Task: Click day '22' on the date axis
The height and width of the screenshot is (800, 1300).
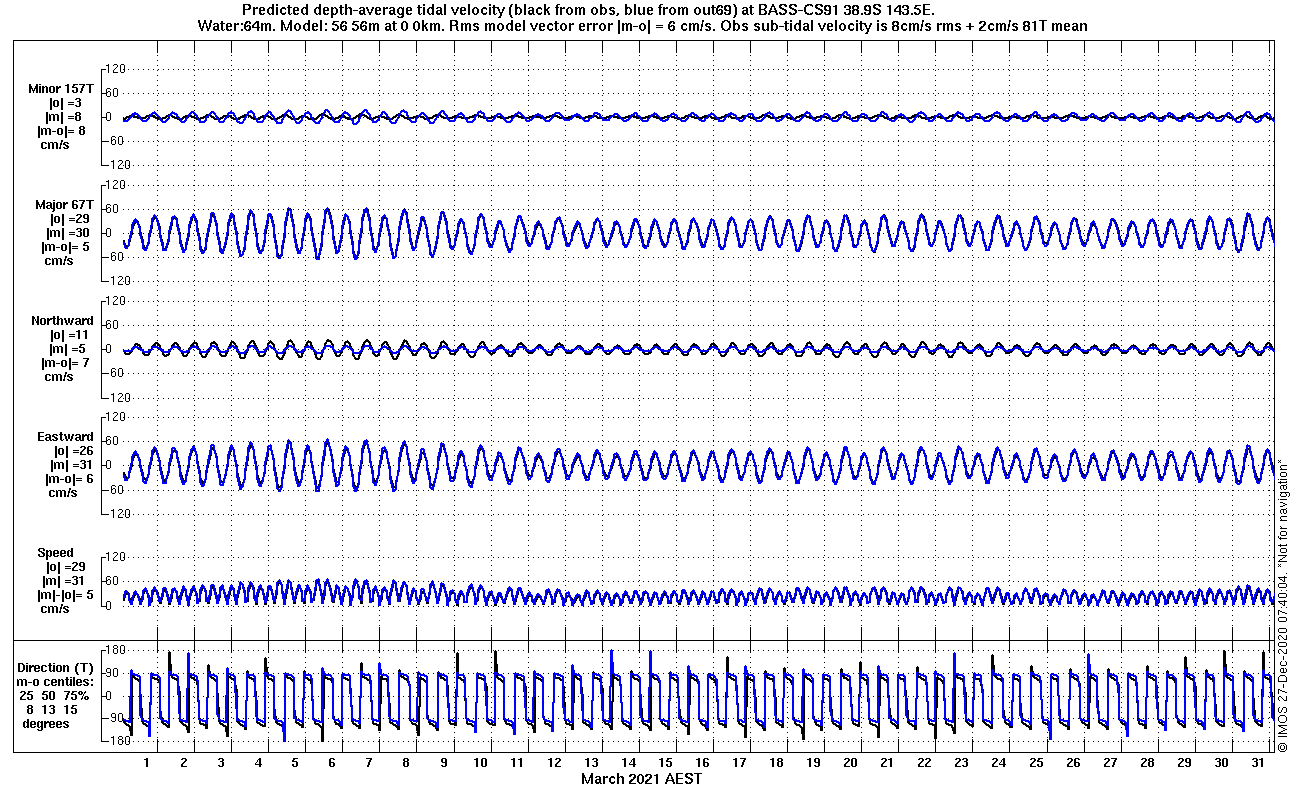Action: [x=924, y=763]
